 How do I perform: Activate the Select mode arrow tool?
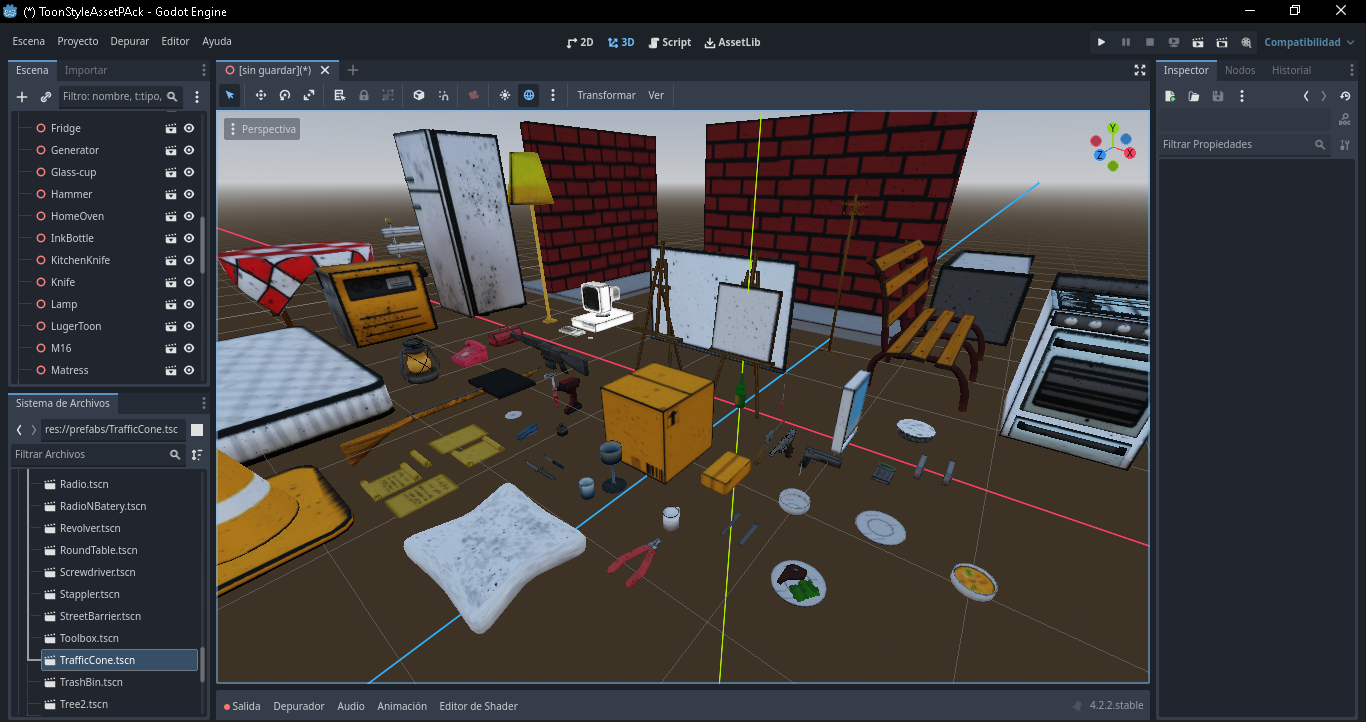tap(230, 95)
